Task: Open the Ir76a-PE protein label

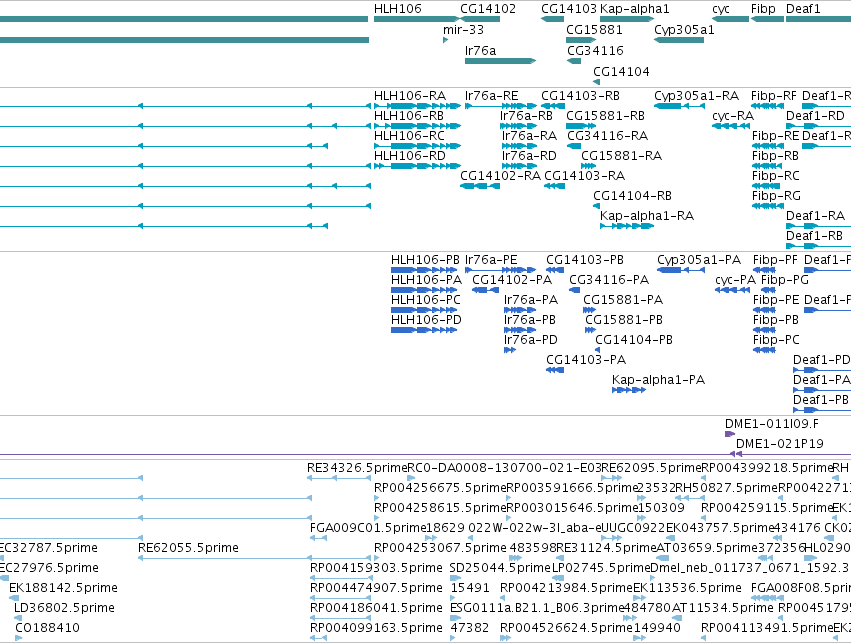Action: click(x=491, y=260)
